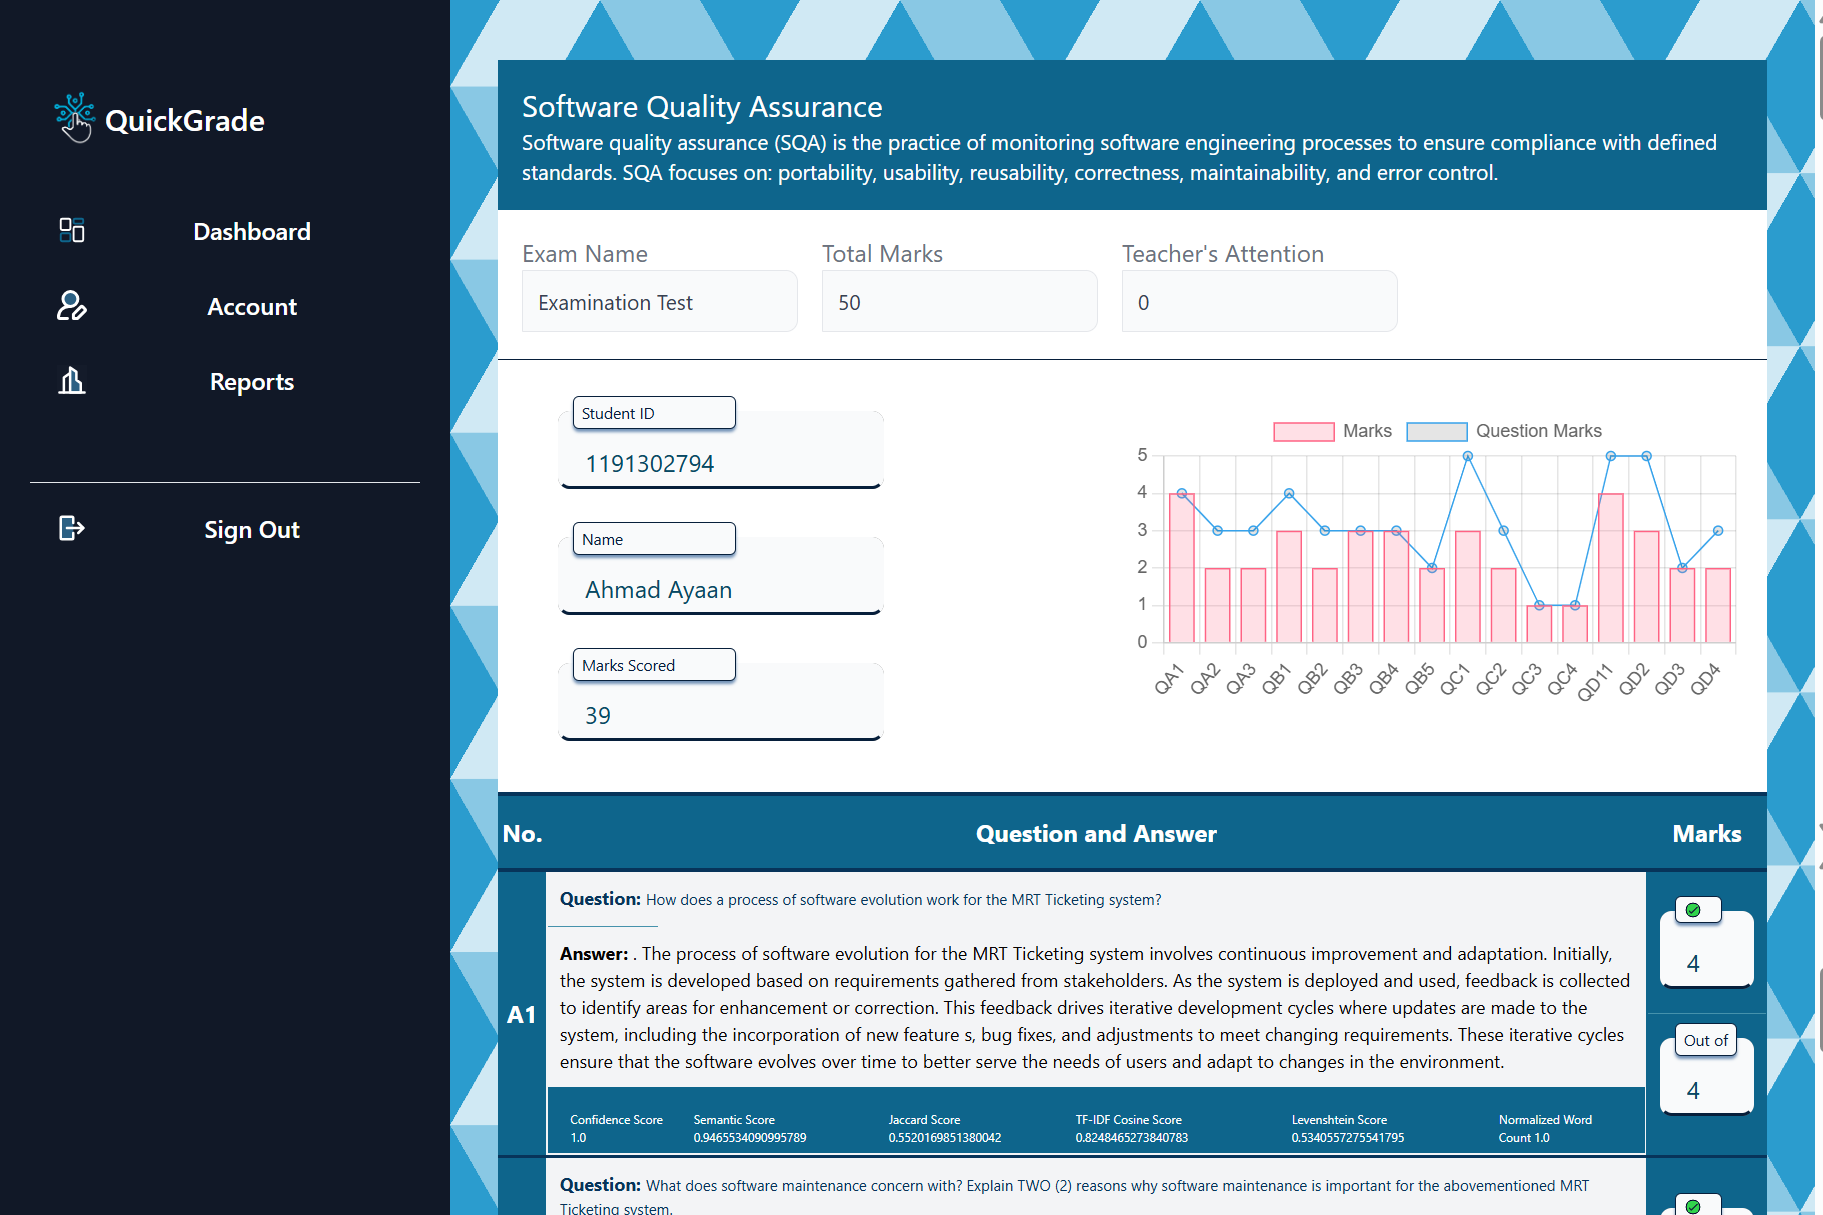Open the Reports menu item
This screenshot has width=1823, height=1215.
tap(252, 382)
